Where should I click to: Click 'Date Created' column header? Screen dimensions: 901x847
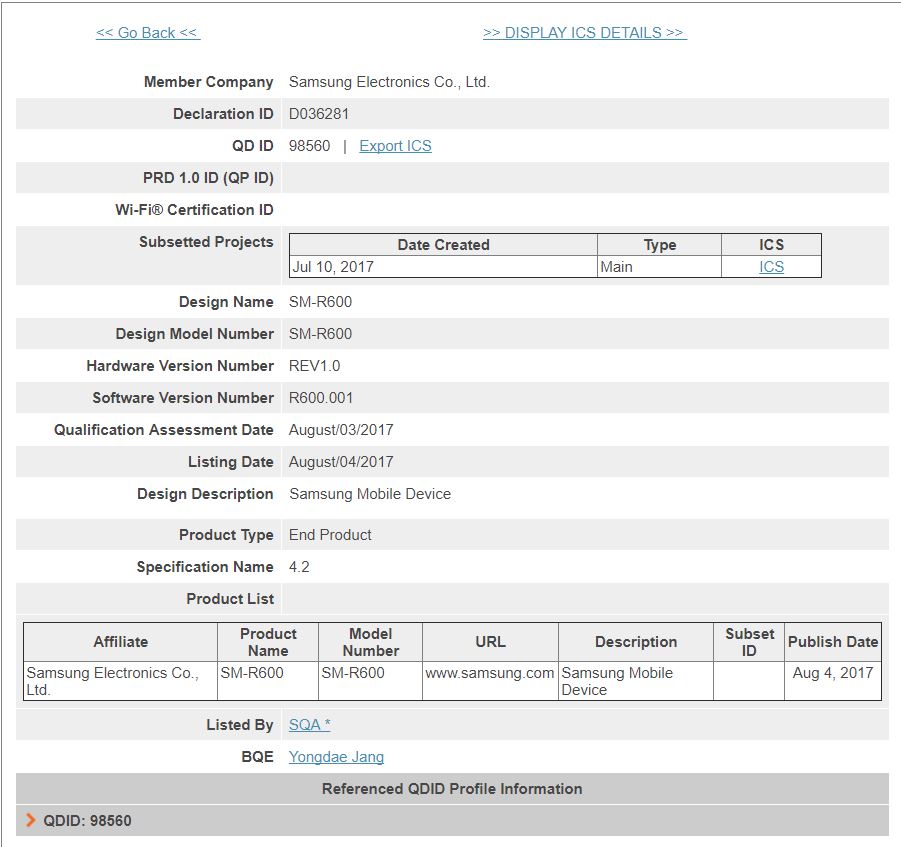[x=444, y=245]
